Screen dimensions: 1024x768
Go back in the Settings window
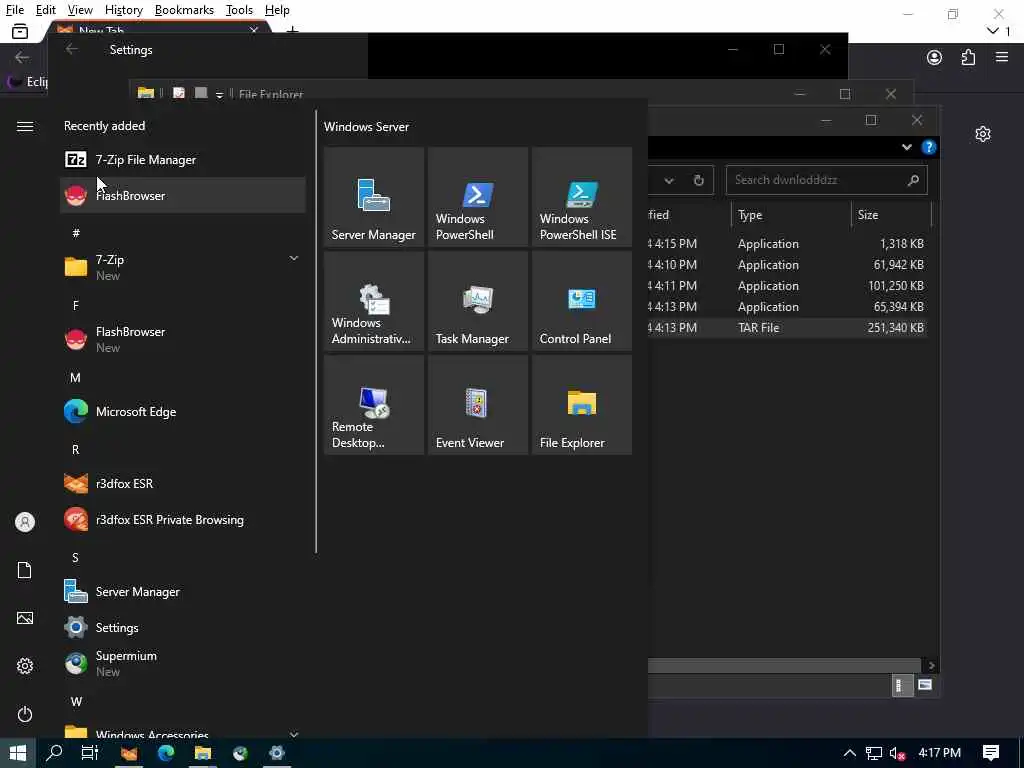[72, 50]
